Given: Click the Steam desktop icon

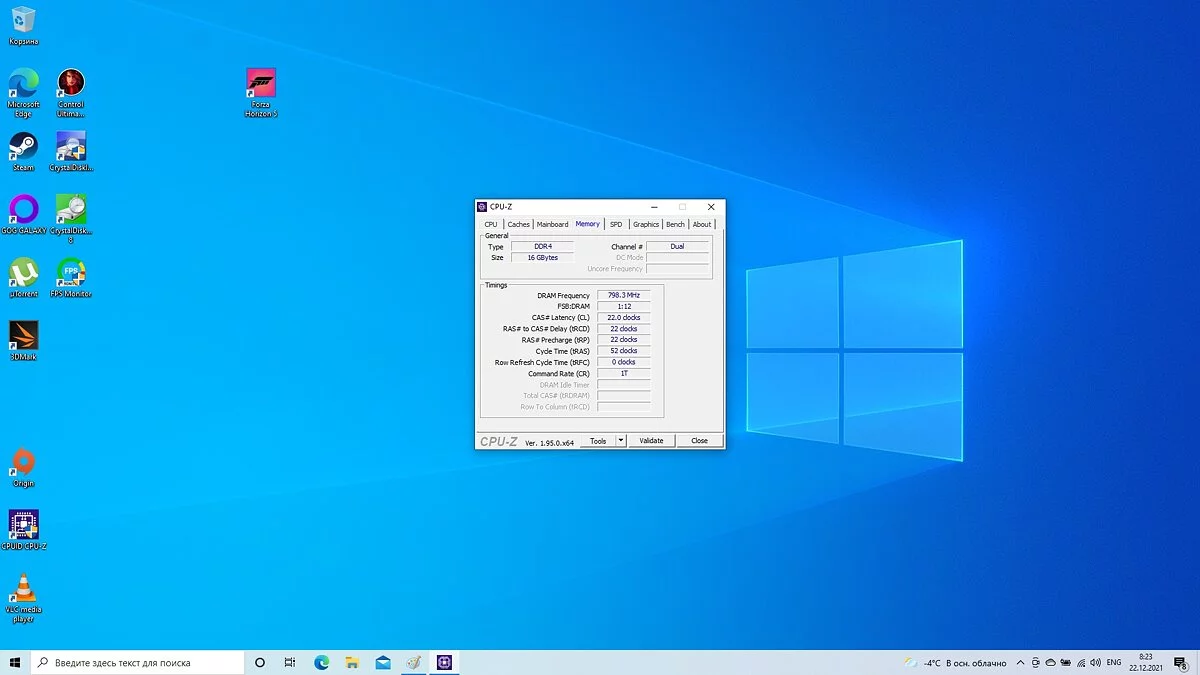Looking at the screenshot, I should (23, 147).
